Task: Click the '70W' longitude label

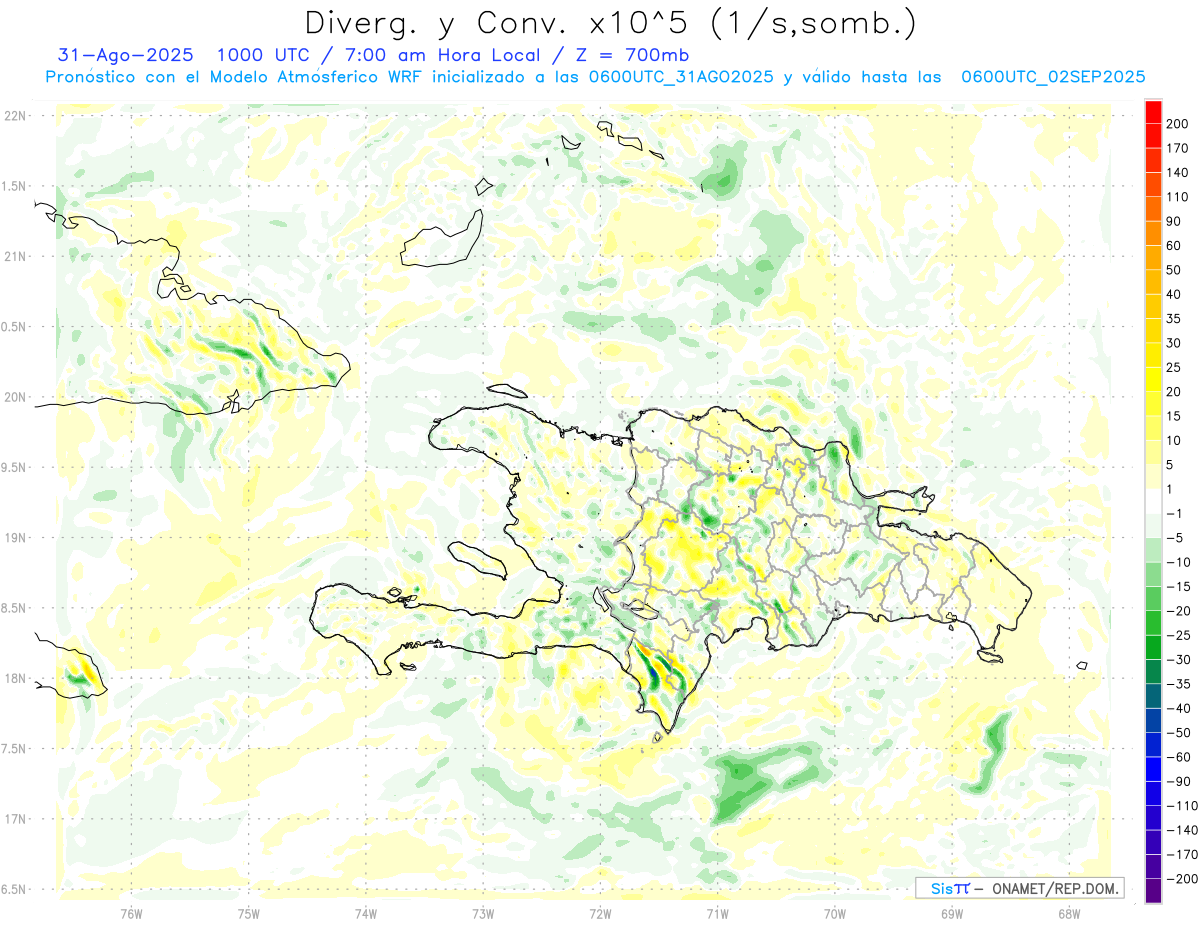Action: tap(834, 913)
